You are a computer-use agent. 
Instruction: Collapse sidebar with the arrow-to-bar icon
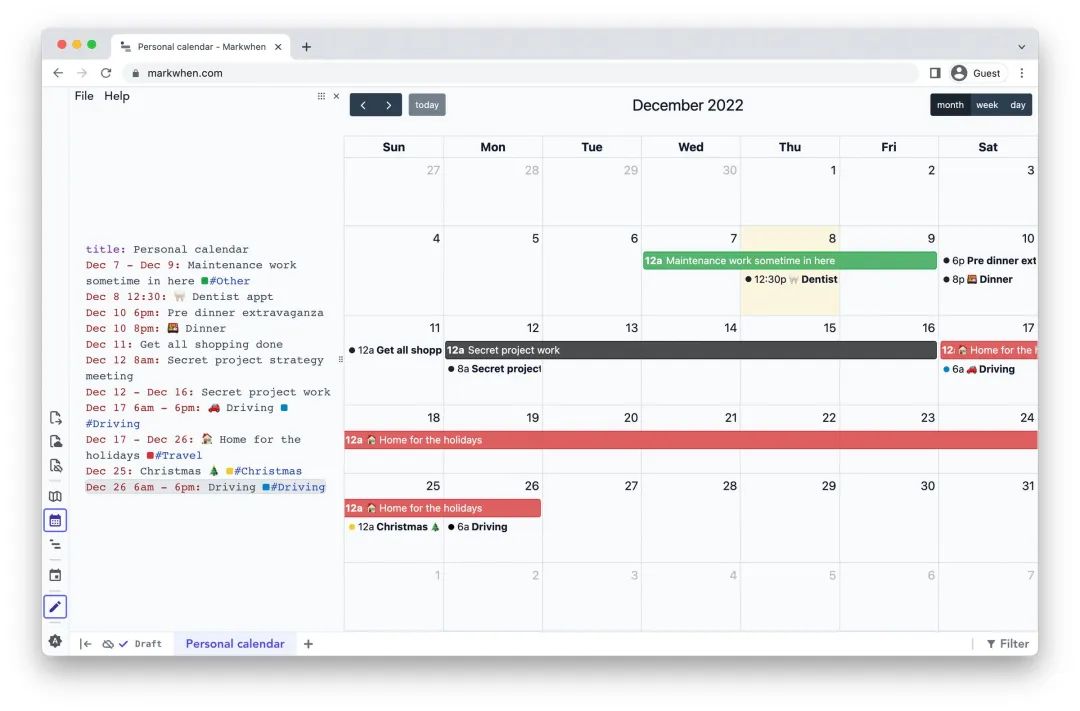coord(85,643)
